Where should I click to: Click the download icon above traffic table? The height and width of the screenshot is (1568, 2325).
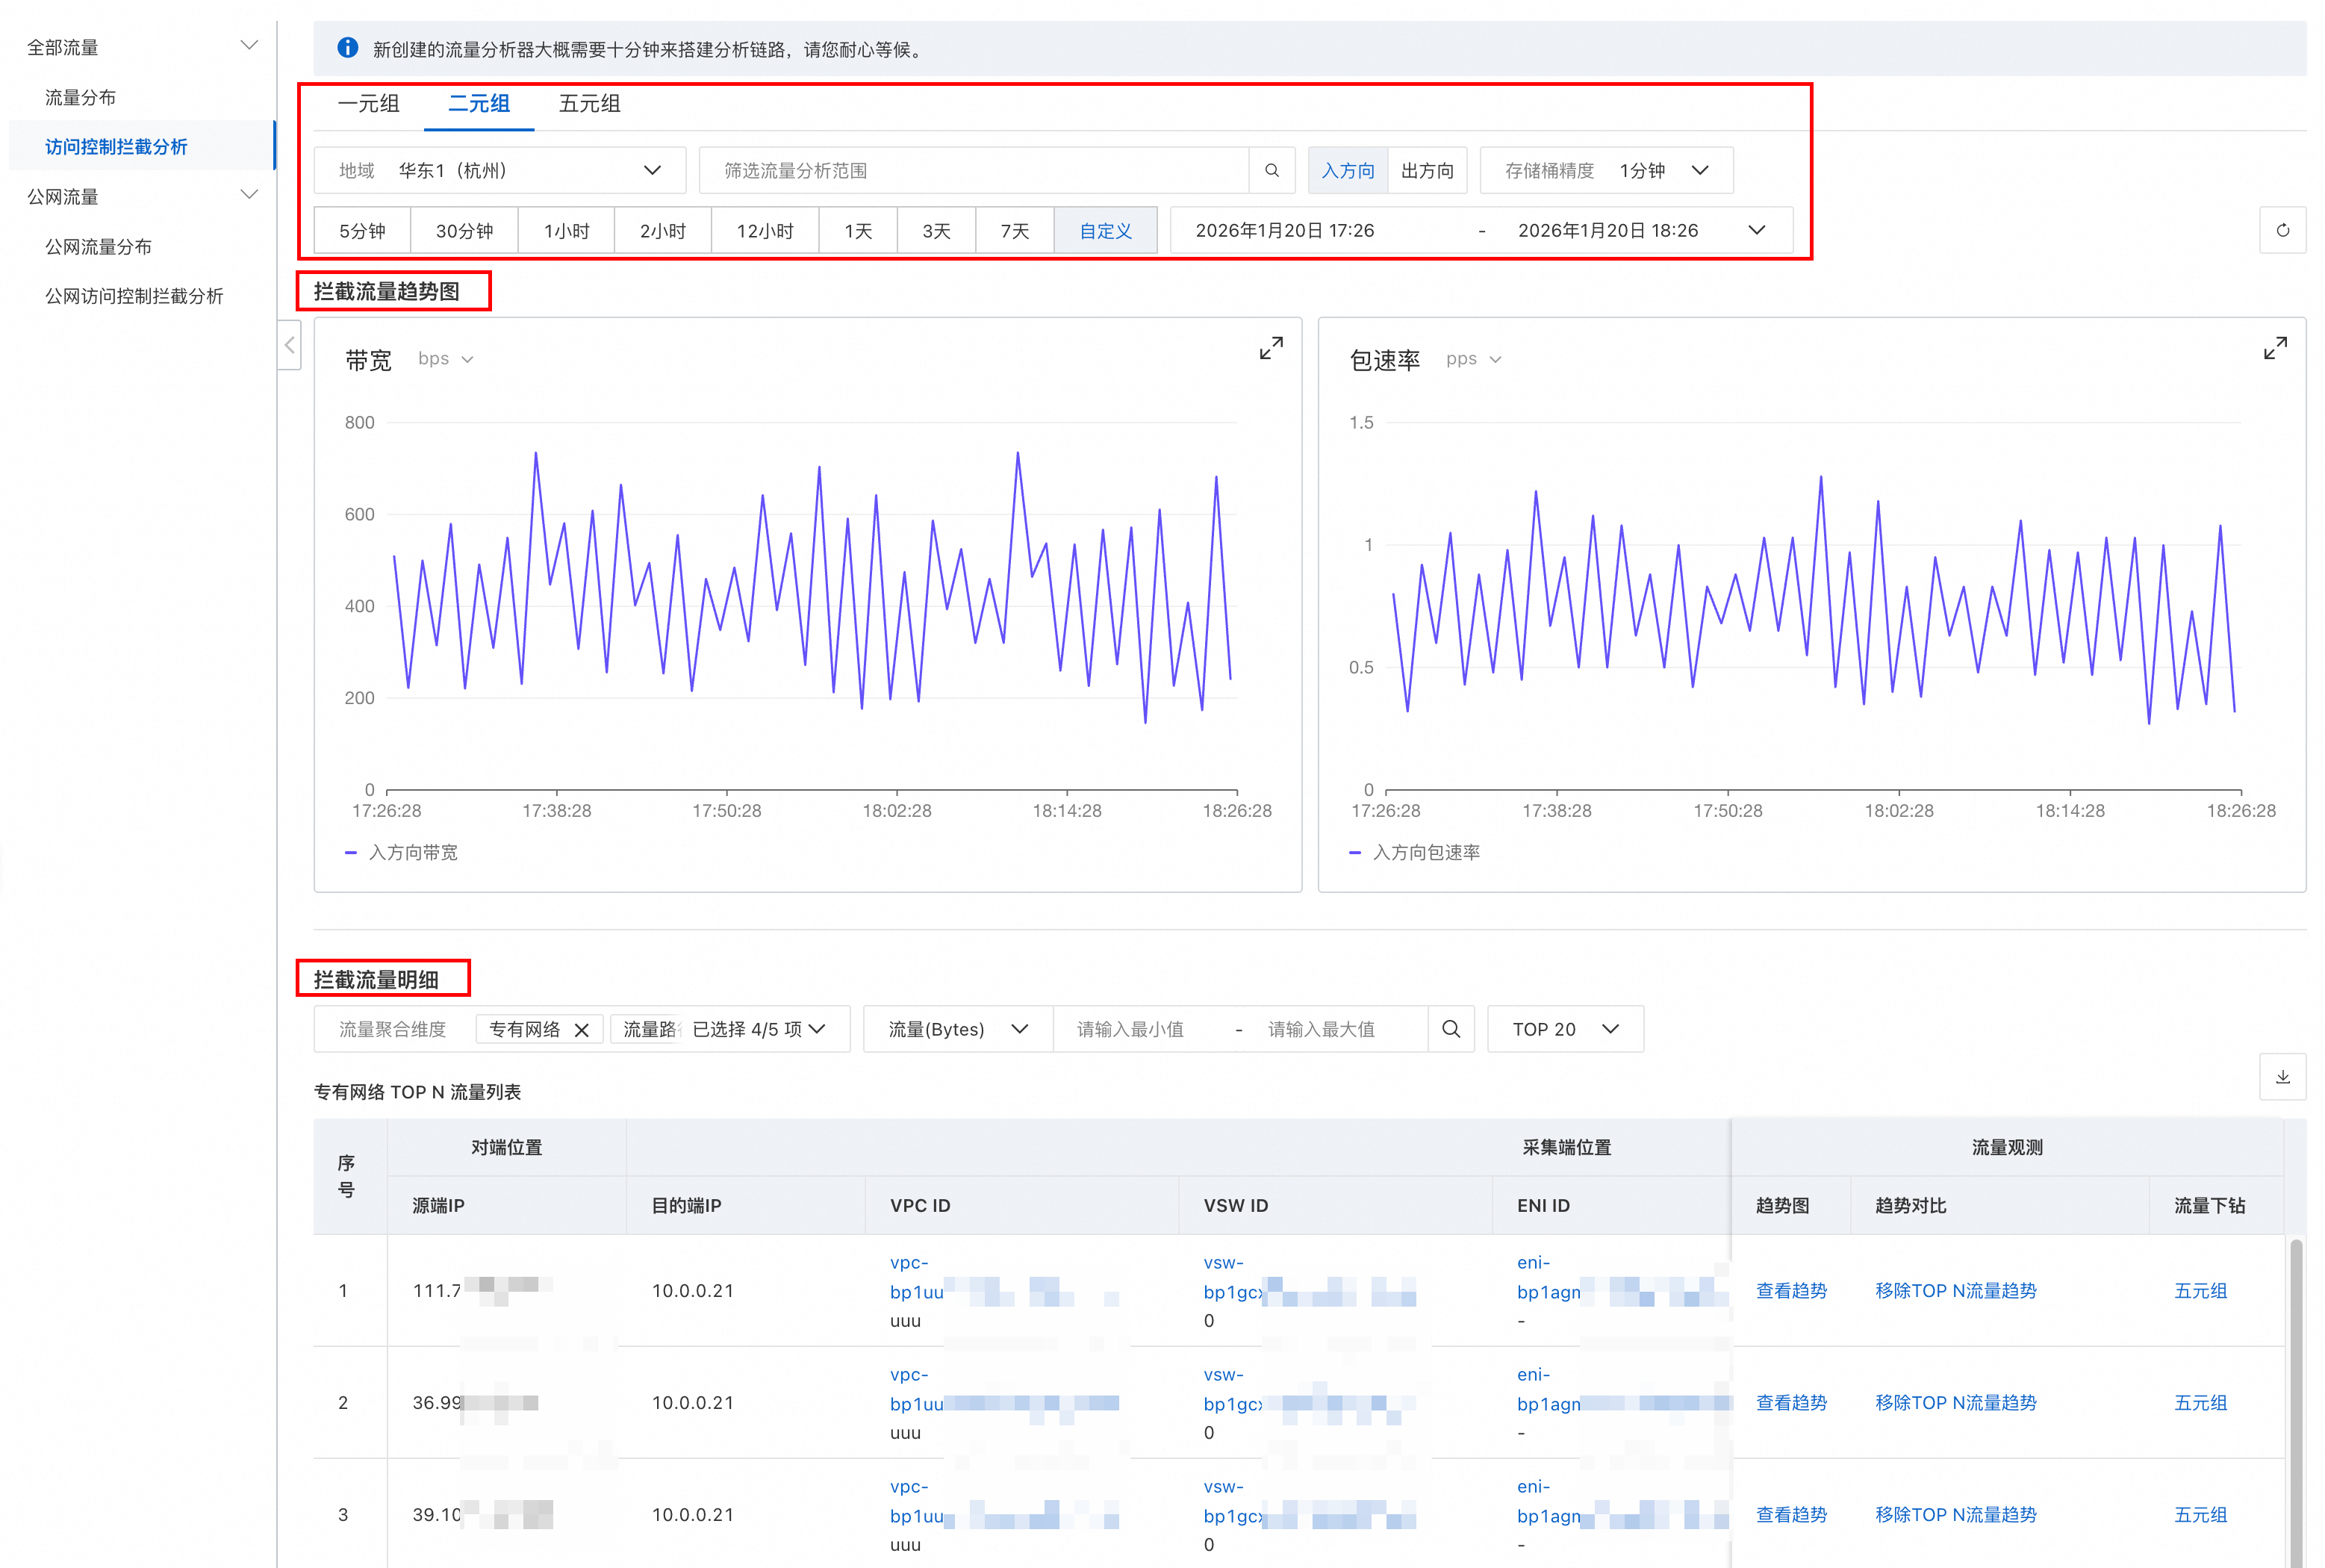click(2282, 1077)
